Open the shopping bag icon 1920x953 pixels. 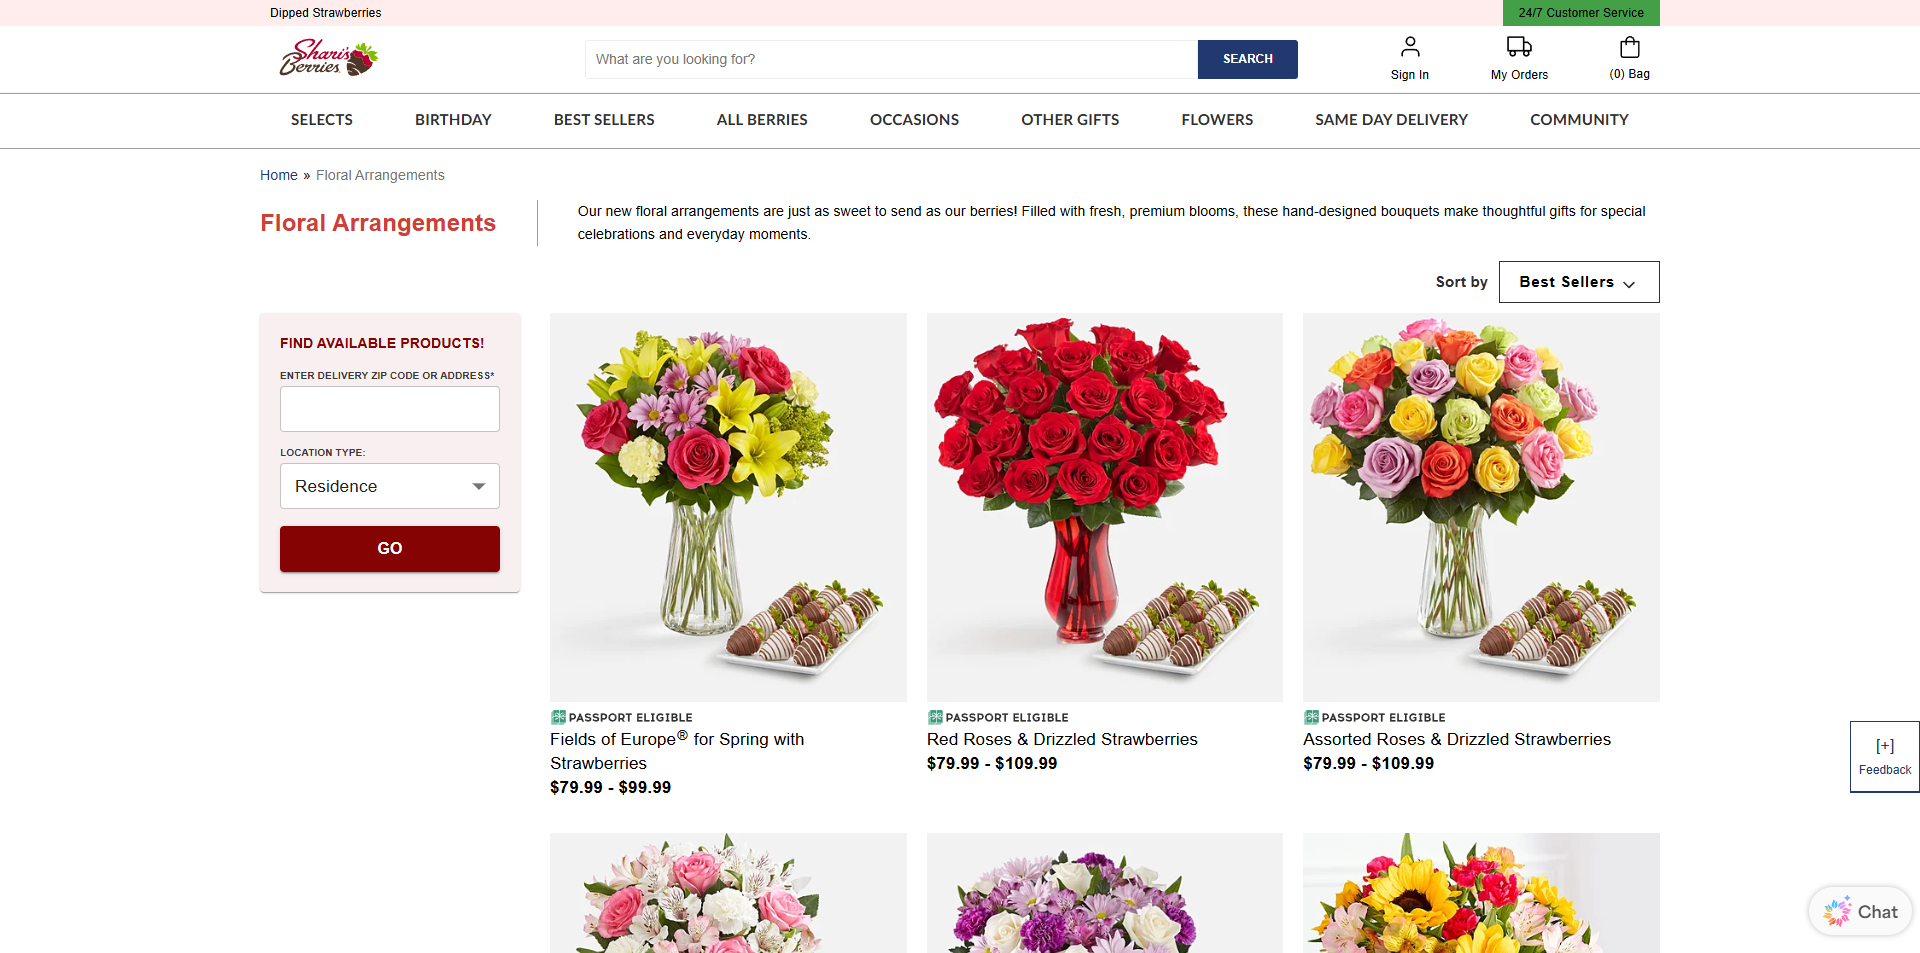point(1630,47)
